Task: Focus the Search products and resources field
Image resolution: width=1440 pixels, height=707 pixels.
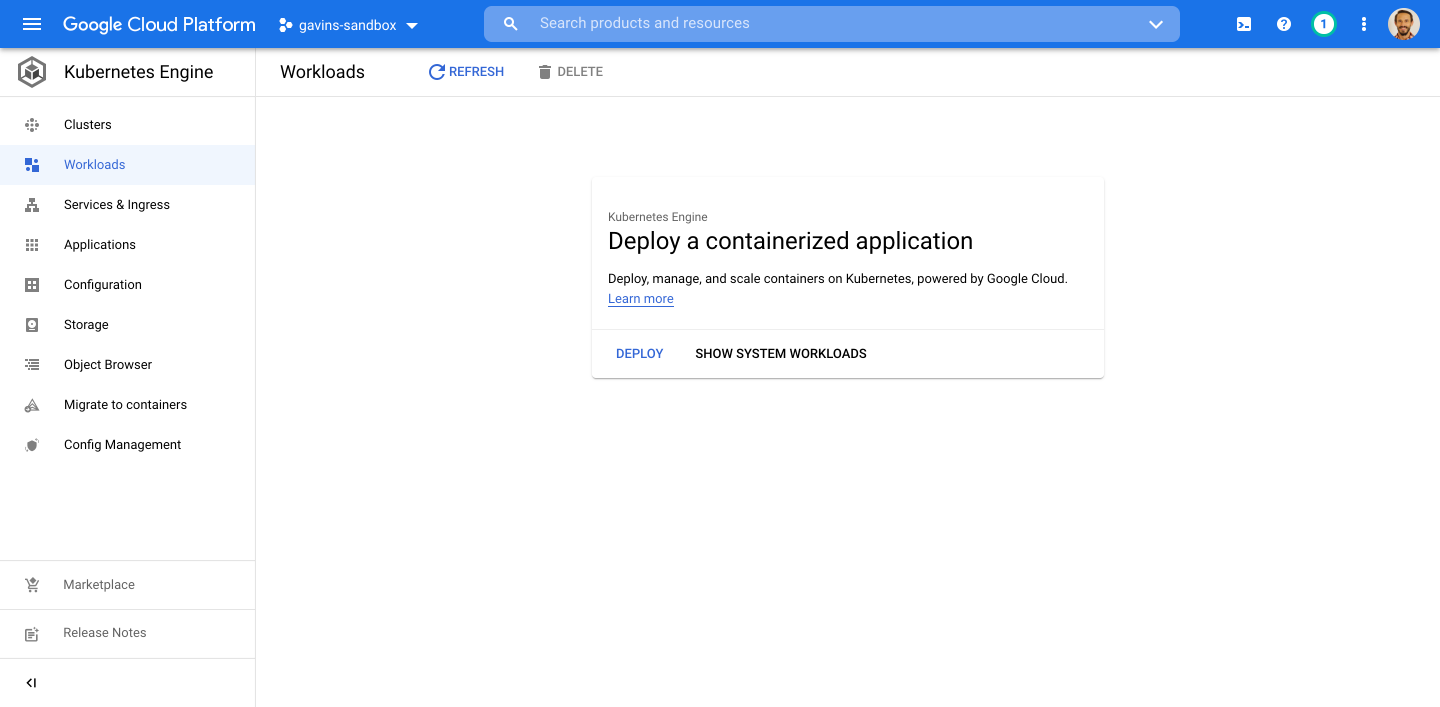Action: tap(832, 24)
